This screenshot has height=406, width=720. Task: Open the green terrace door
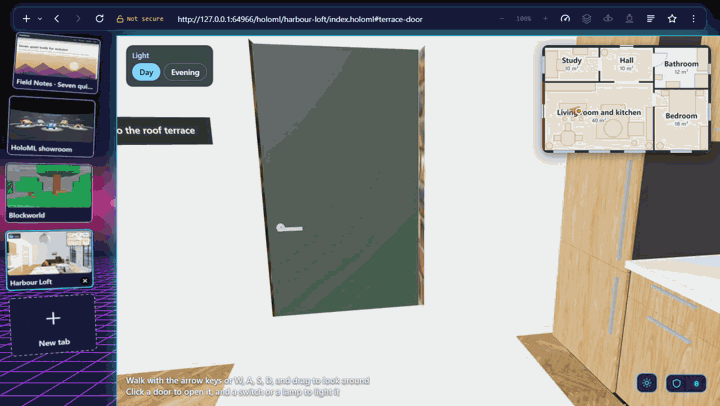click(x=340, y=179)
